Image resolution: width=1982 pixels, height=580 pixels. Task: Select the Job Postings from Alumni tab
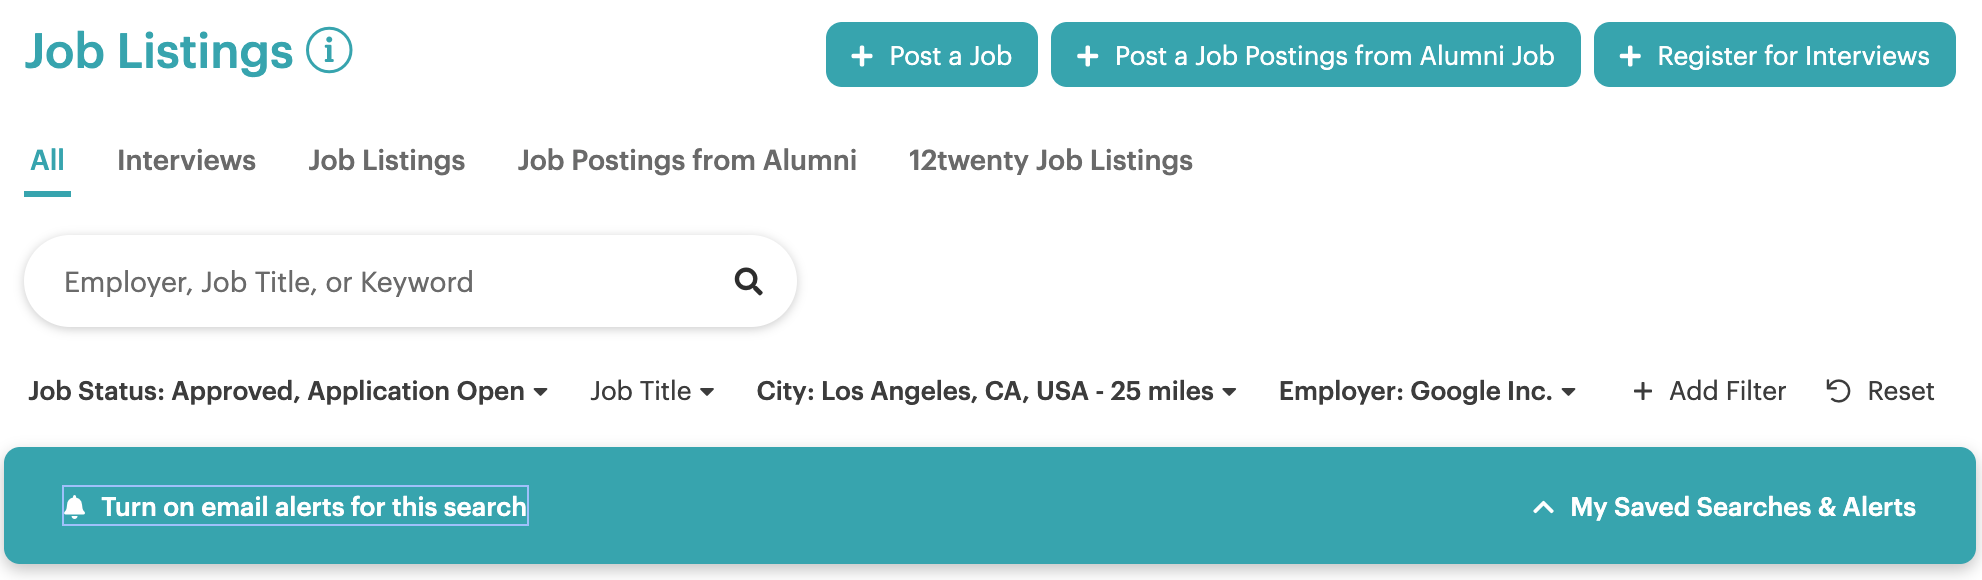click(687, 160)
